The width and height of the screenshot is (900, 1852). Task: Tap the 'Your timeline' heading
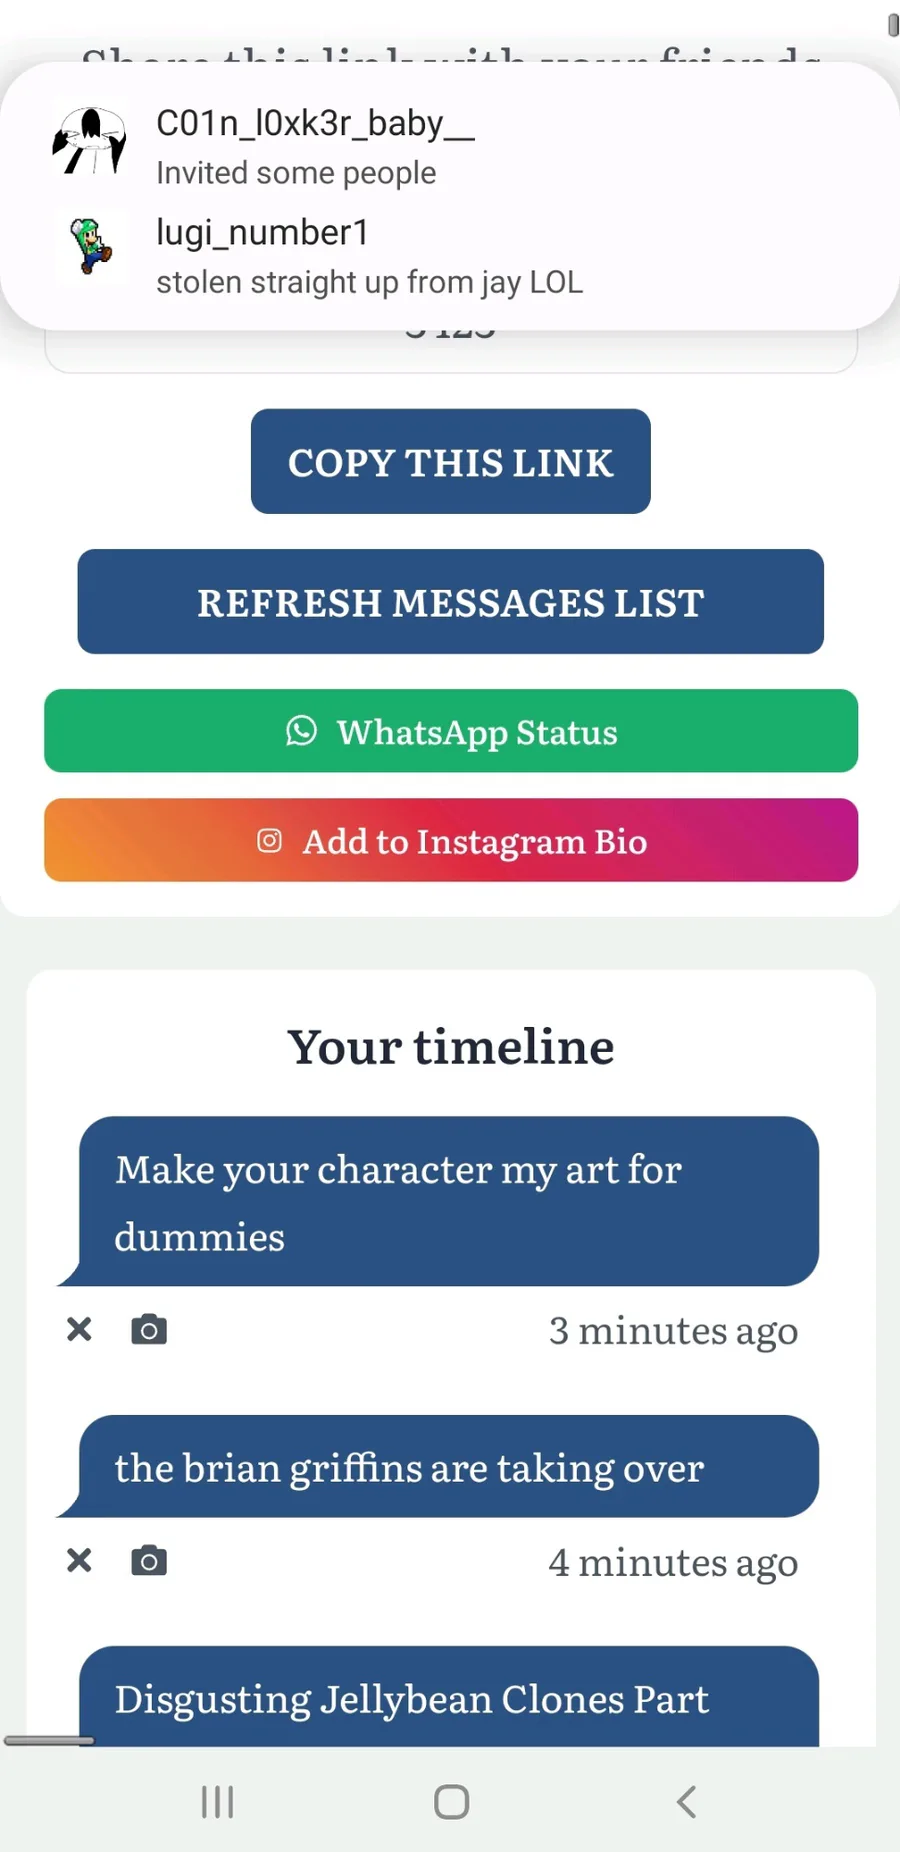450,1047
